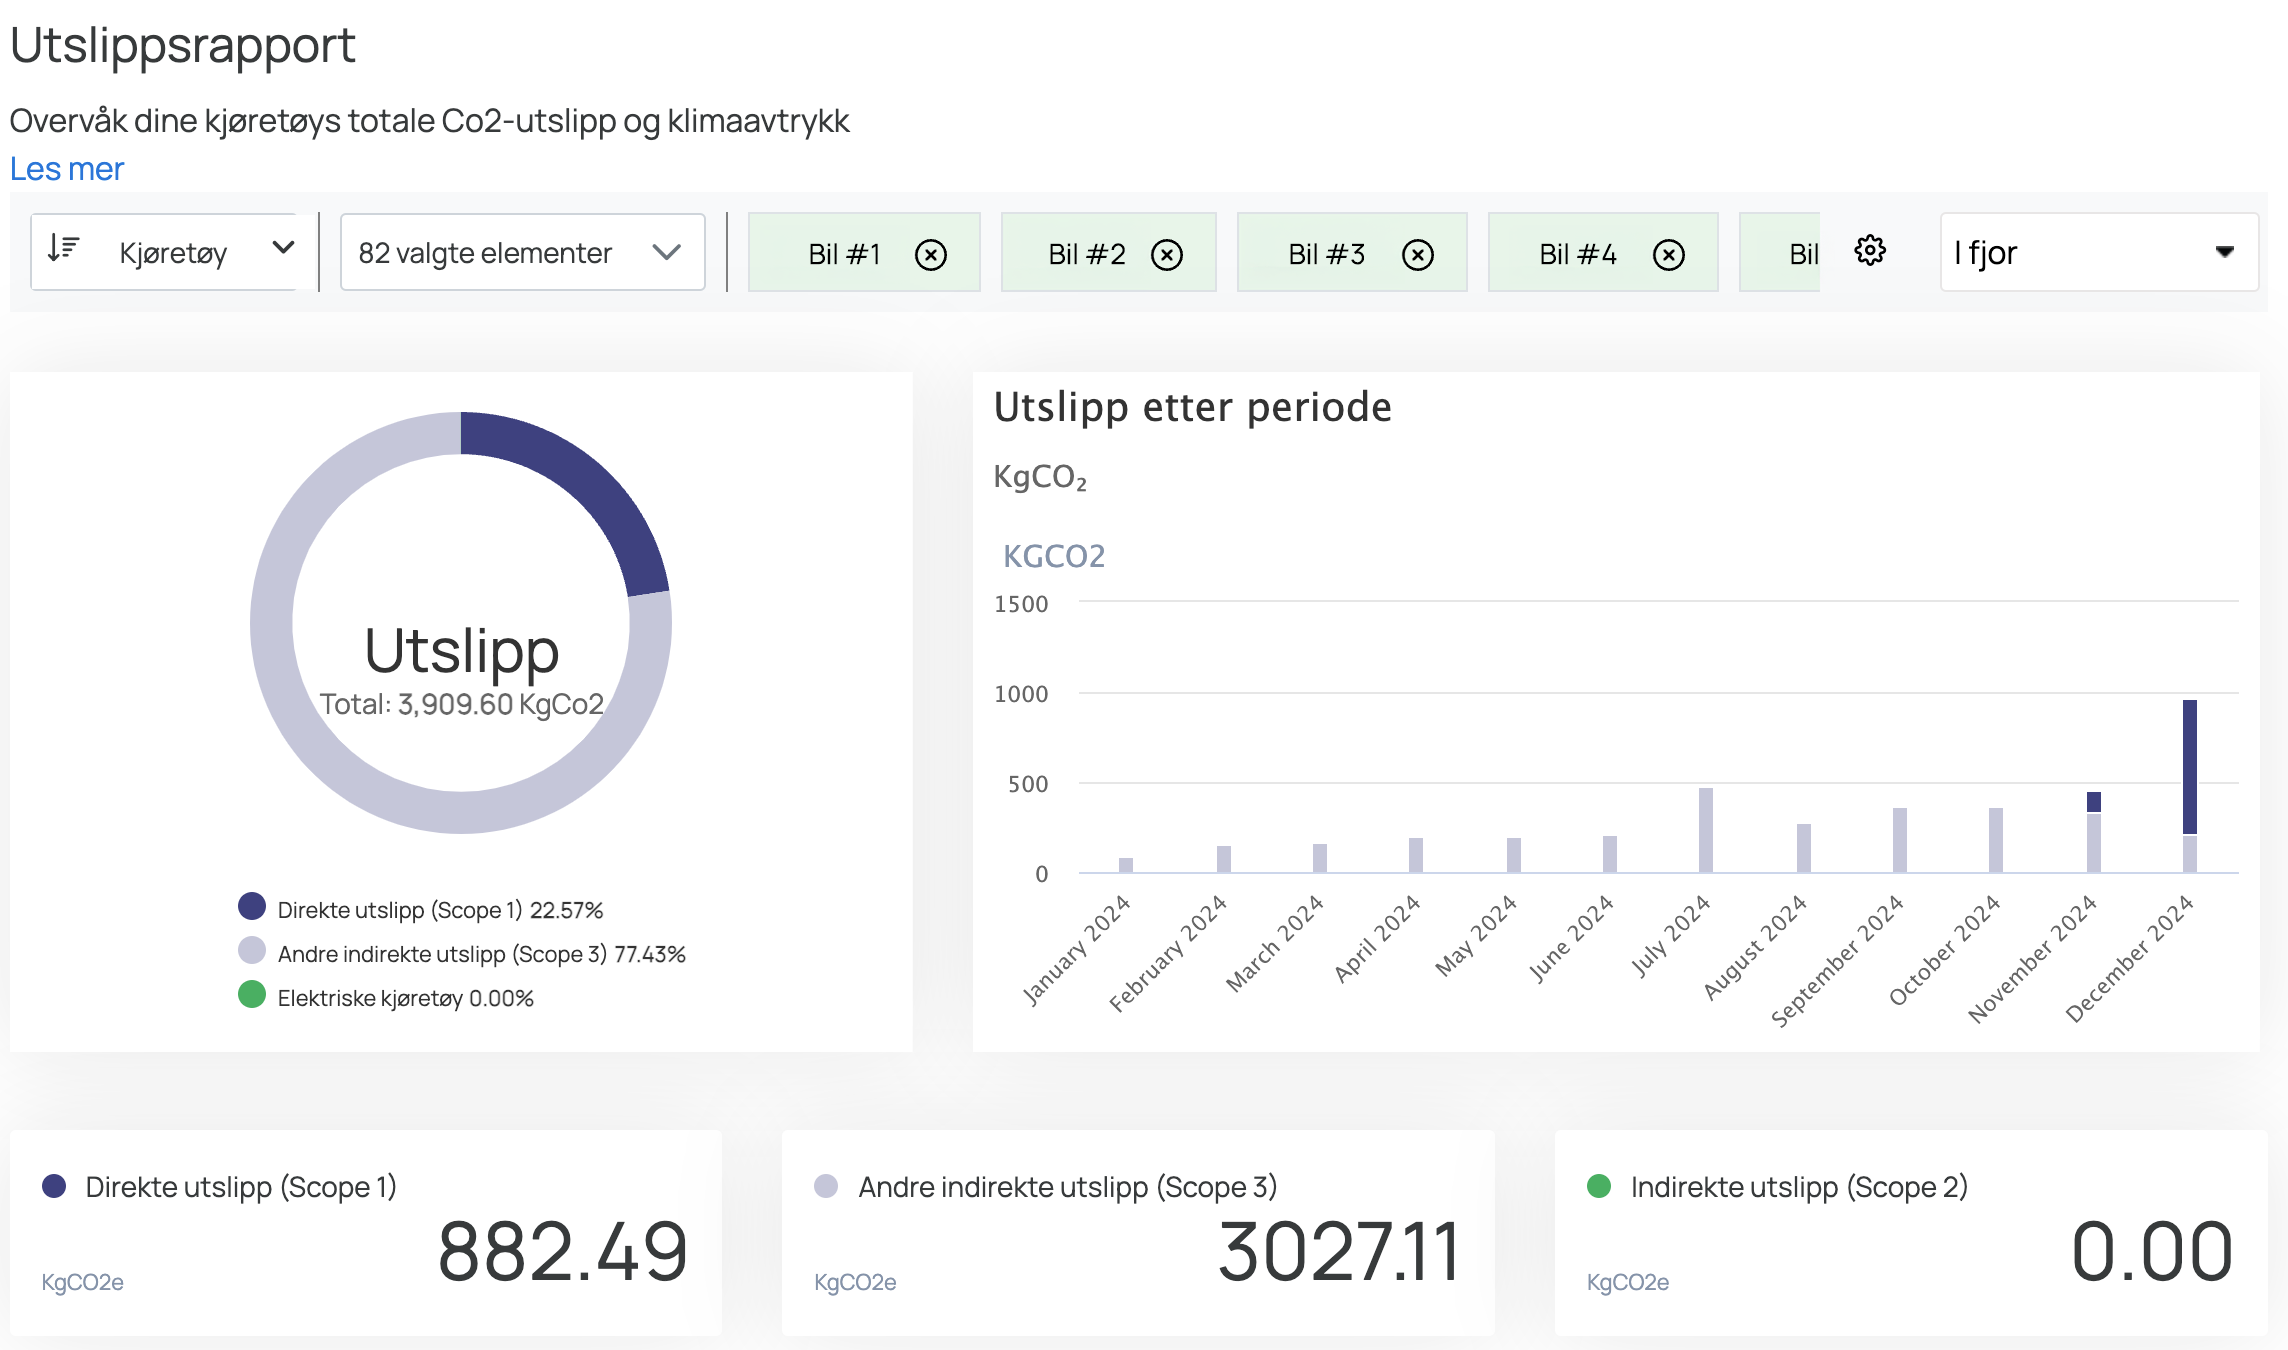
Task: Click the dark December 2024 bar segment
Action: point(2190,766)
